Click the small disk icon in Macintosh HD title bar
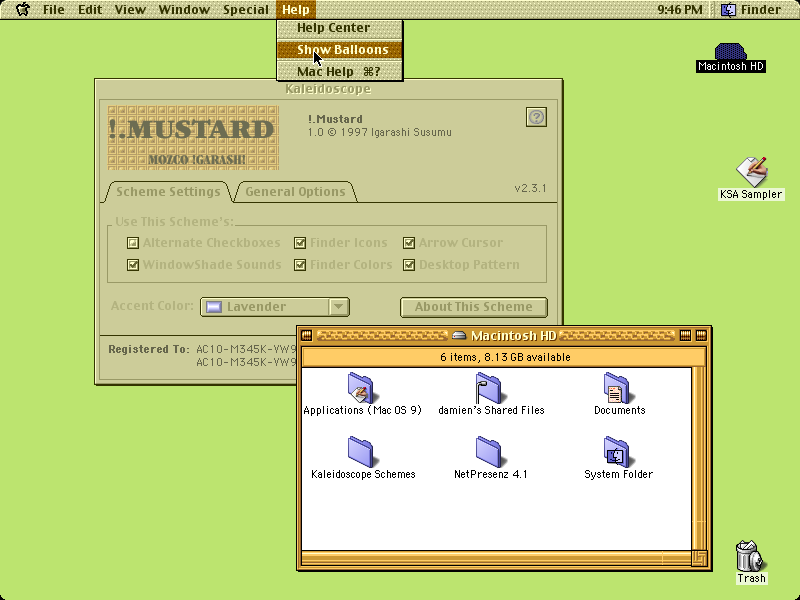Screen dimensions: 800x600 [459, 335]
